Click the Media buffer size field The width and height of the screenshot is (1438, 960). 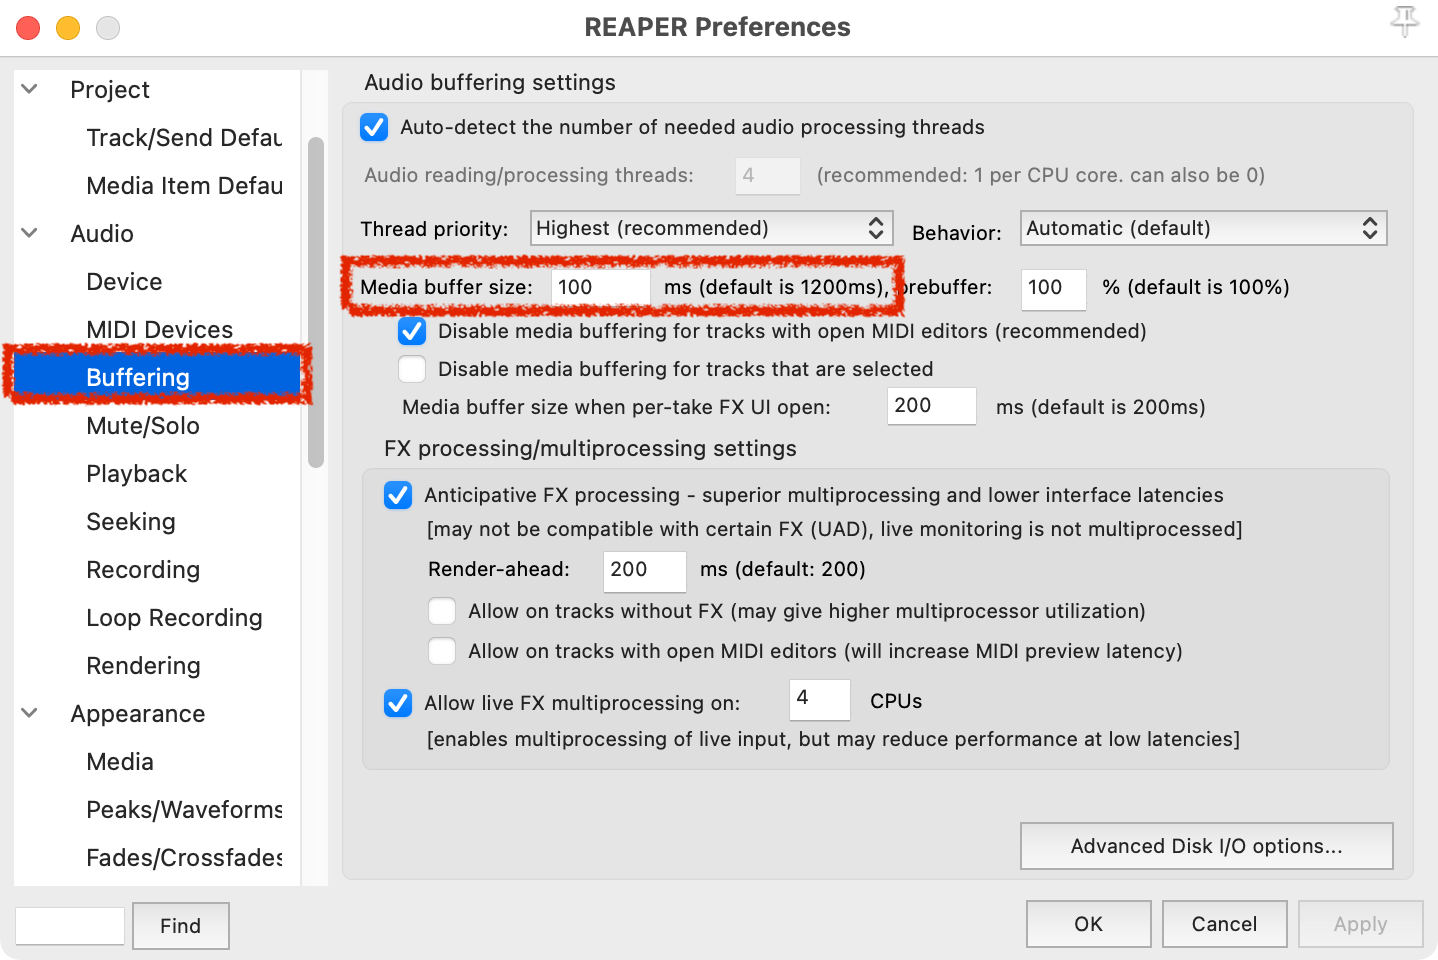[x=600, y=287]
